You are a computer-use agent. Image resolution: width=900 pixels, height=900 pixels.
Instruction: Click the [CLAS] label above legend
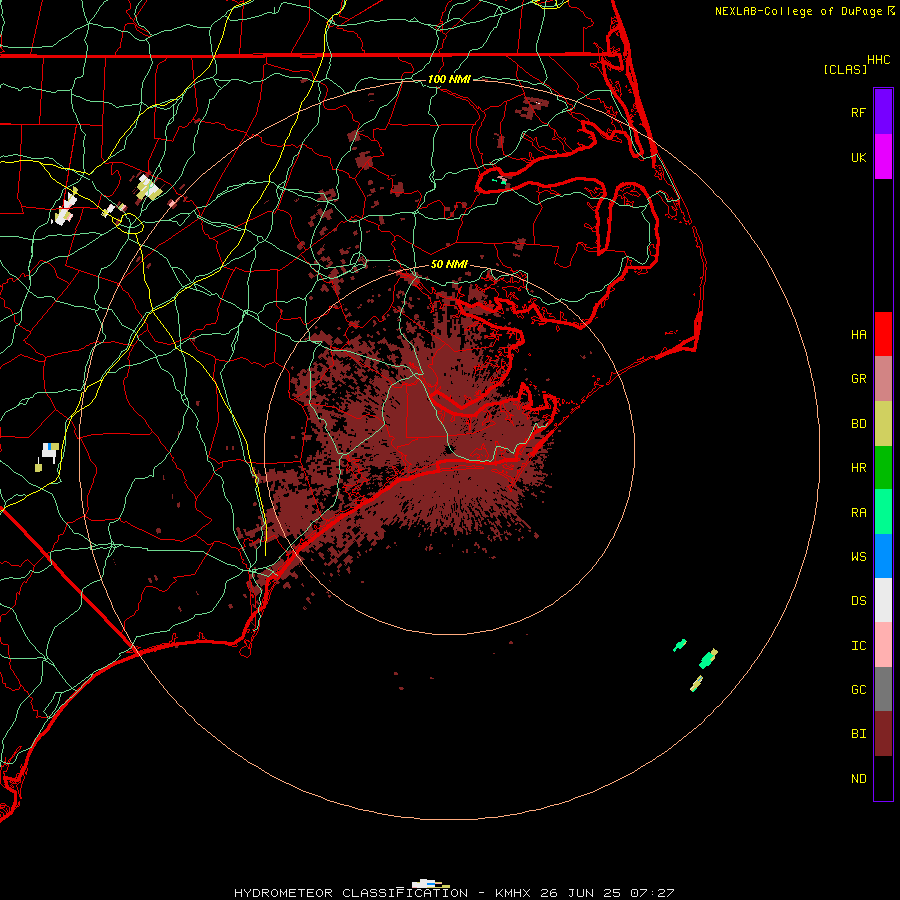coord(845,69)
